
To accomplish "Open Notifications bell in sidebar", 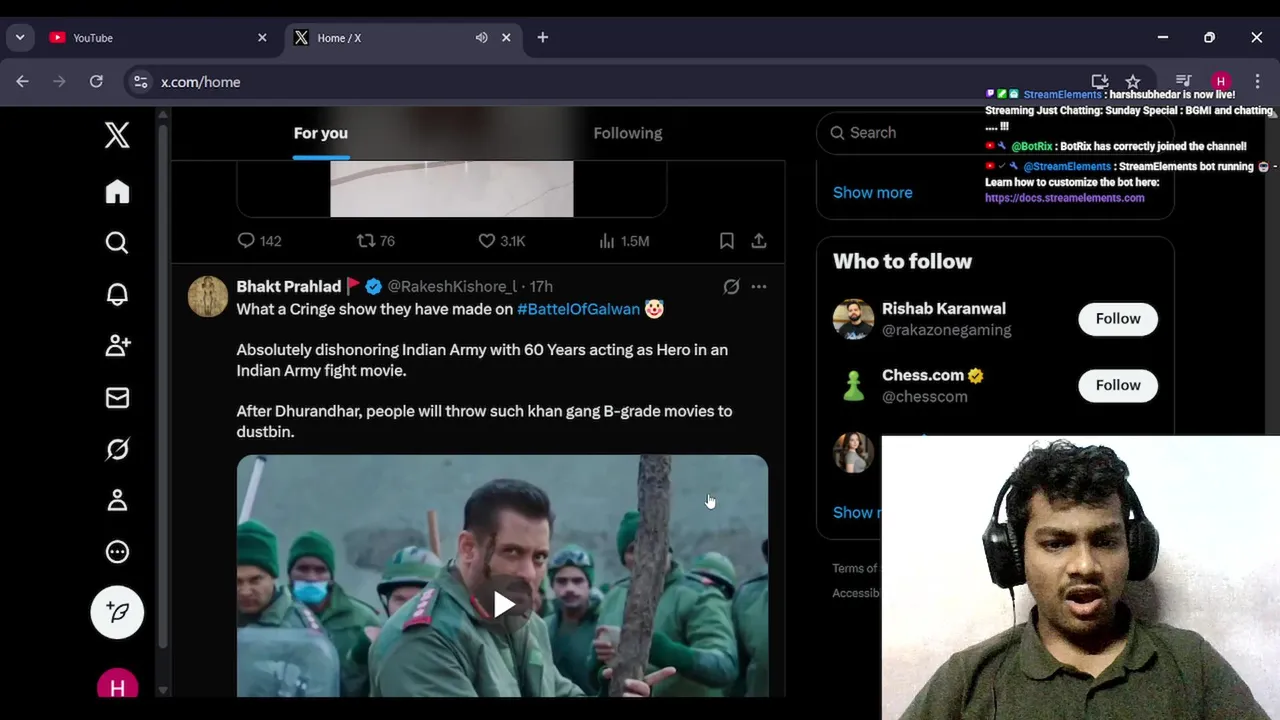I will (117, 294).
